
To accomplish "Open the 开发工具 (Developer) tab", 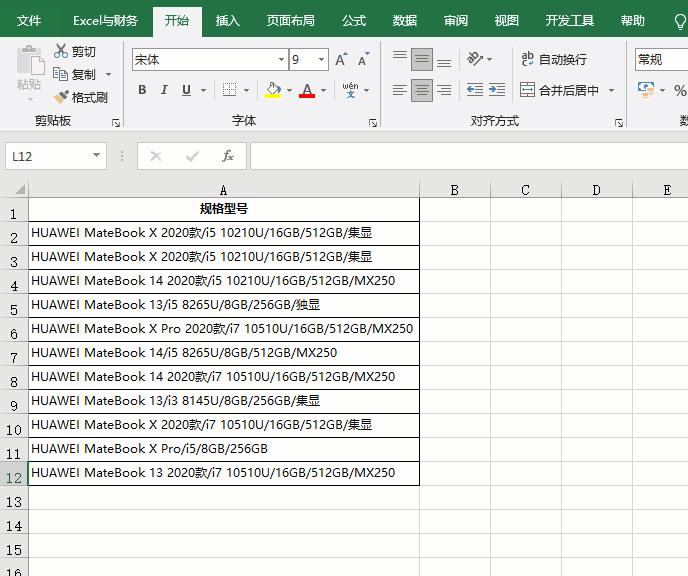I will point(570,21).
